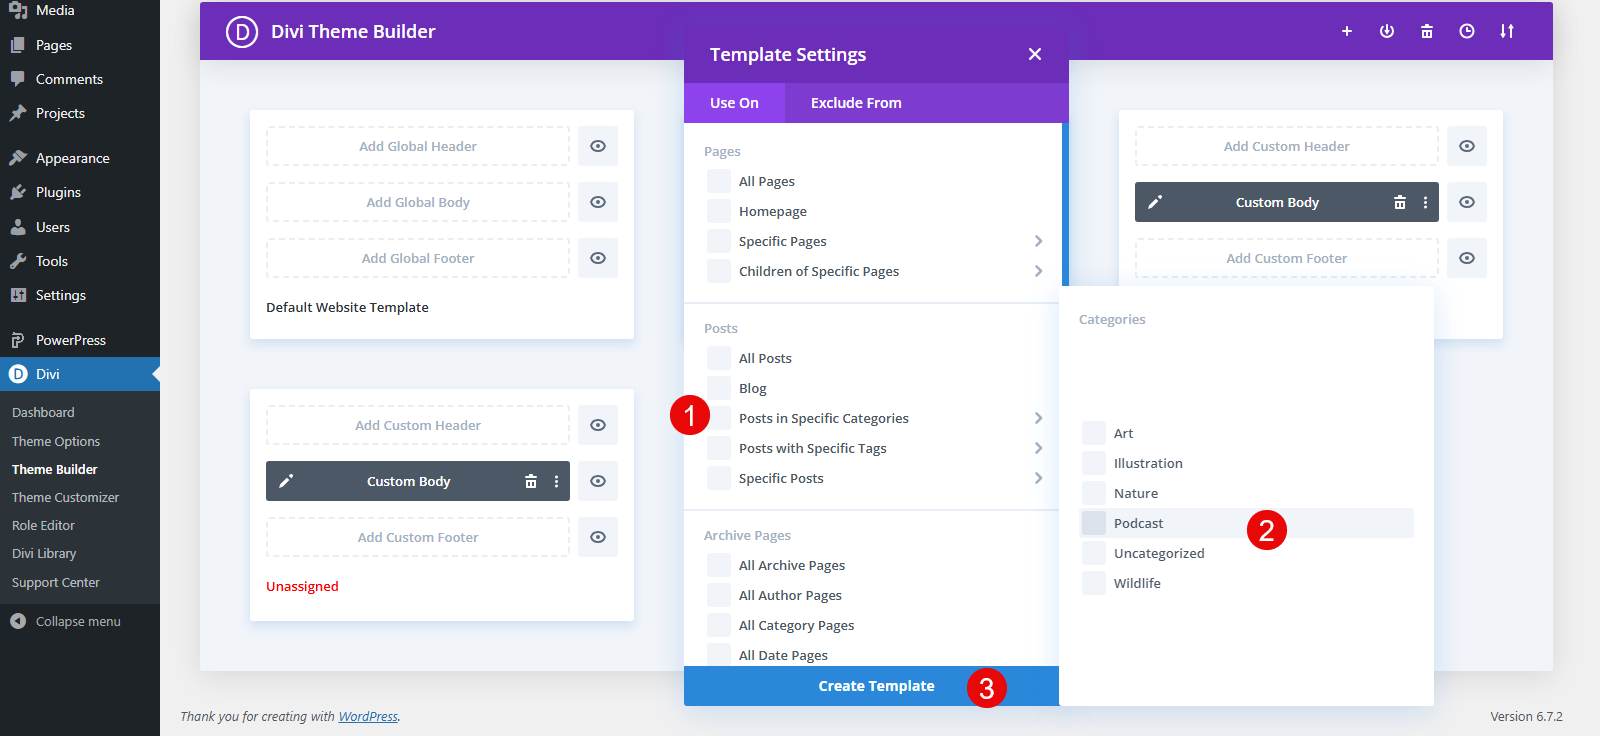This screenshot has height=736, width=1600.
Task: Click the trash delete all icon in header
Action: (1427, 32)
